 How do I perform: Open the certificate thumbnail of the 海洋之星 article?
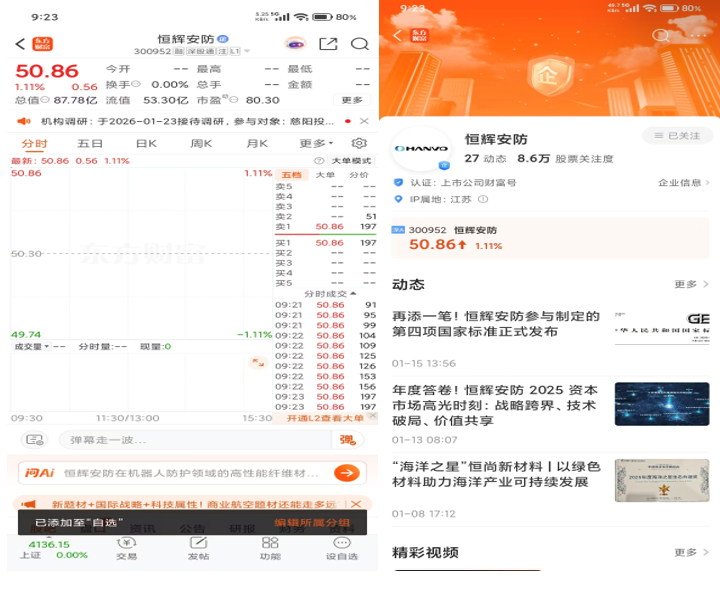[x=662, y=480]
